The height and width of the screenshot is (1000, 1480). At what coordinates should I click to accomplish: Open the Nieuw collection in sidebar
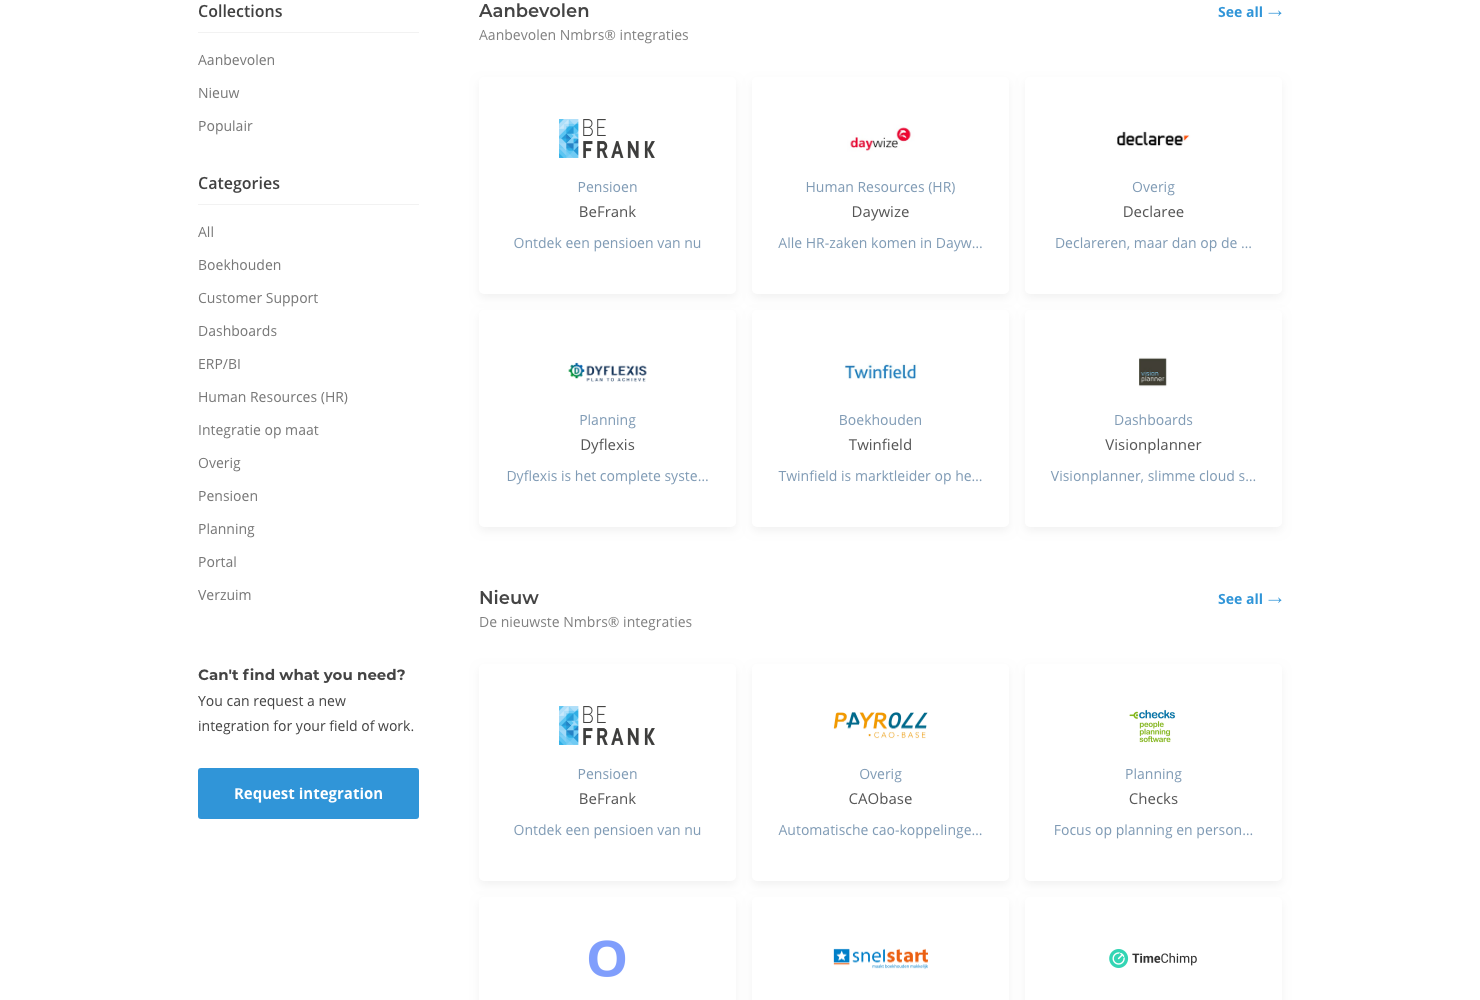tap(218, 93)
